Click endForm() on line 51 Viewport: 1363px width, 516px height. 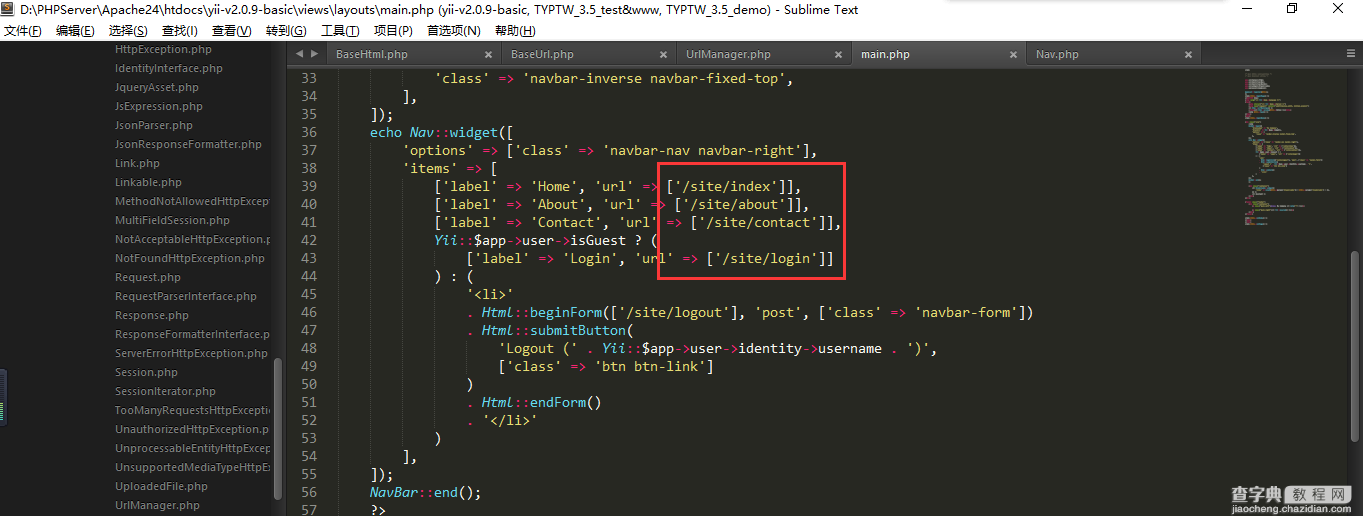point(566,402)
